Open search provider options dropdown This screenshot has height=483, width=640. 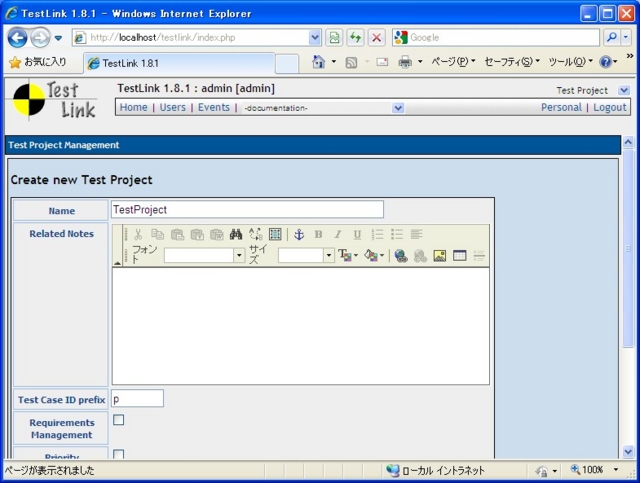626,38
